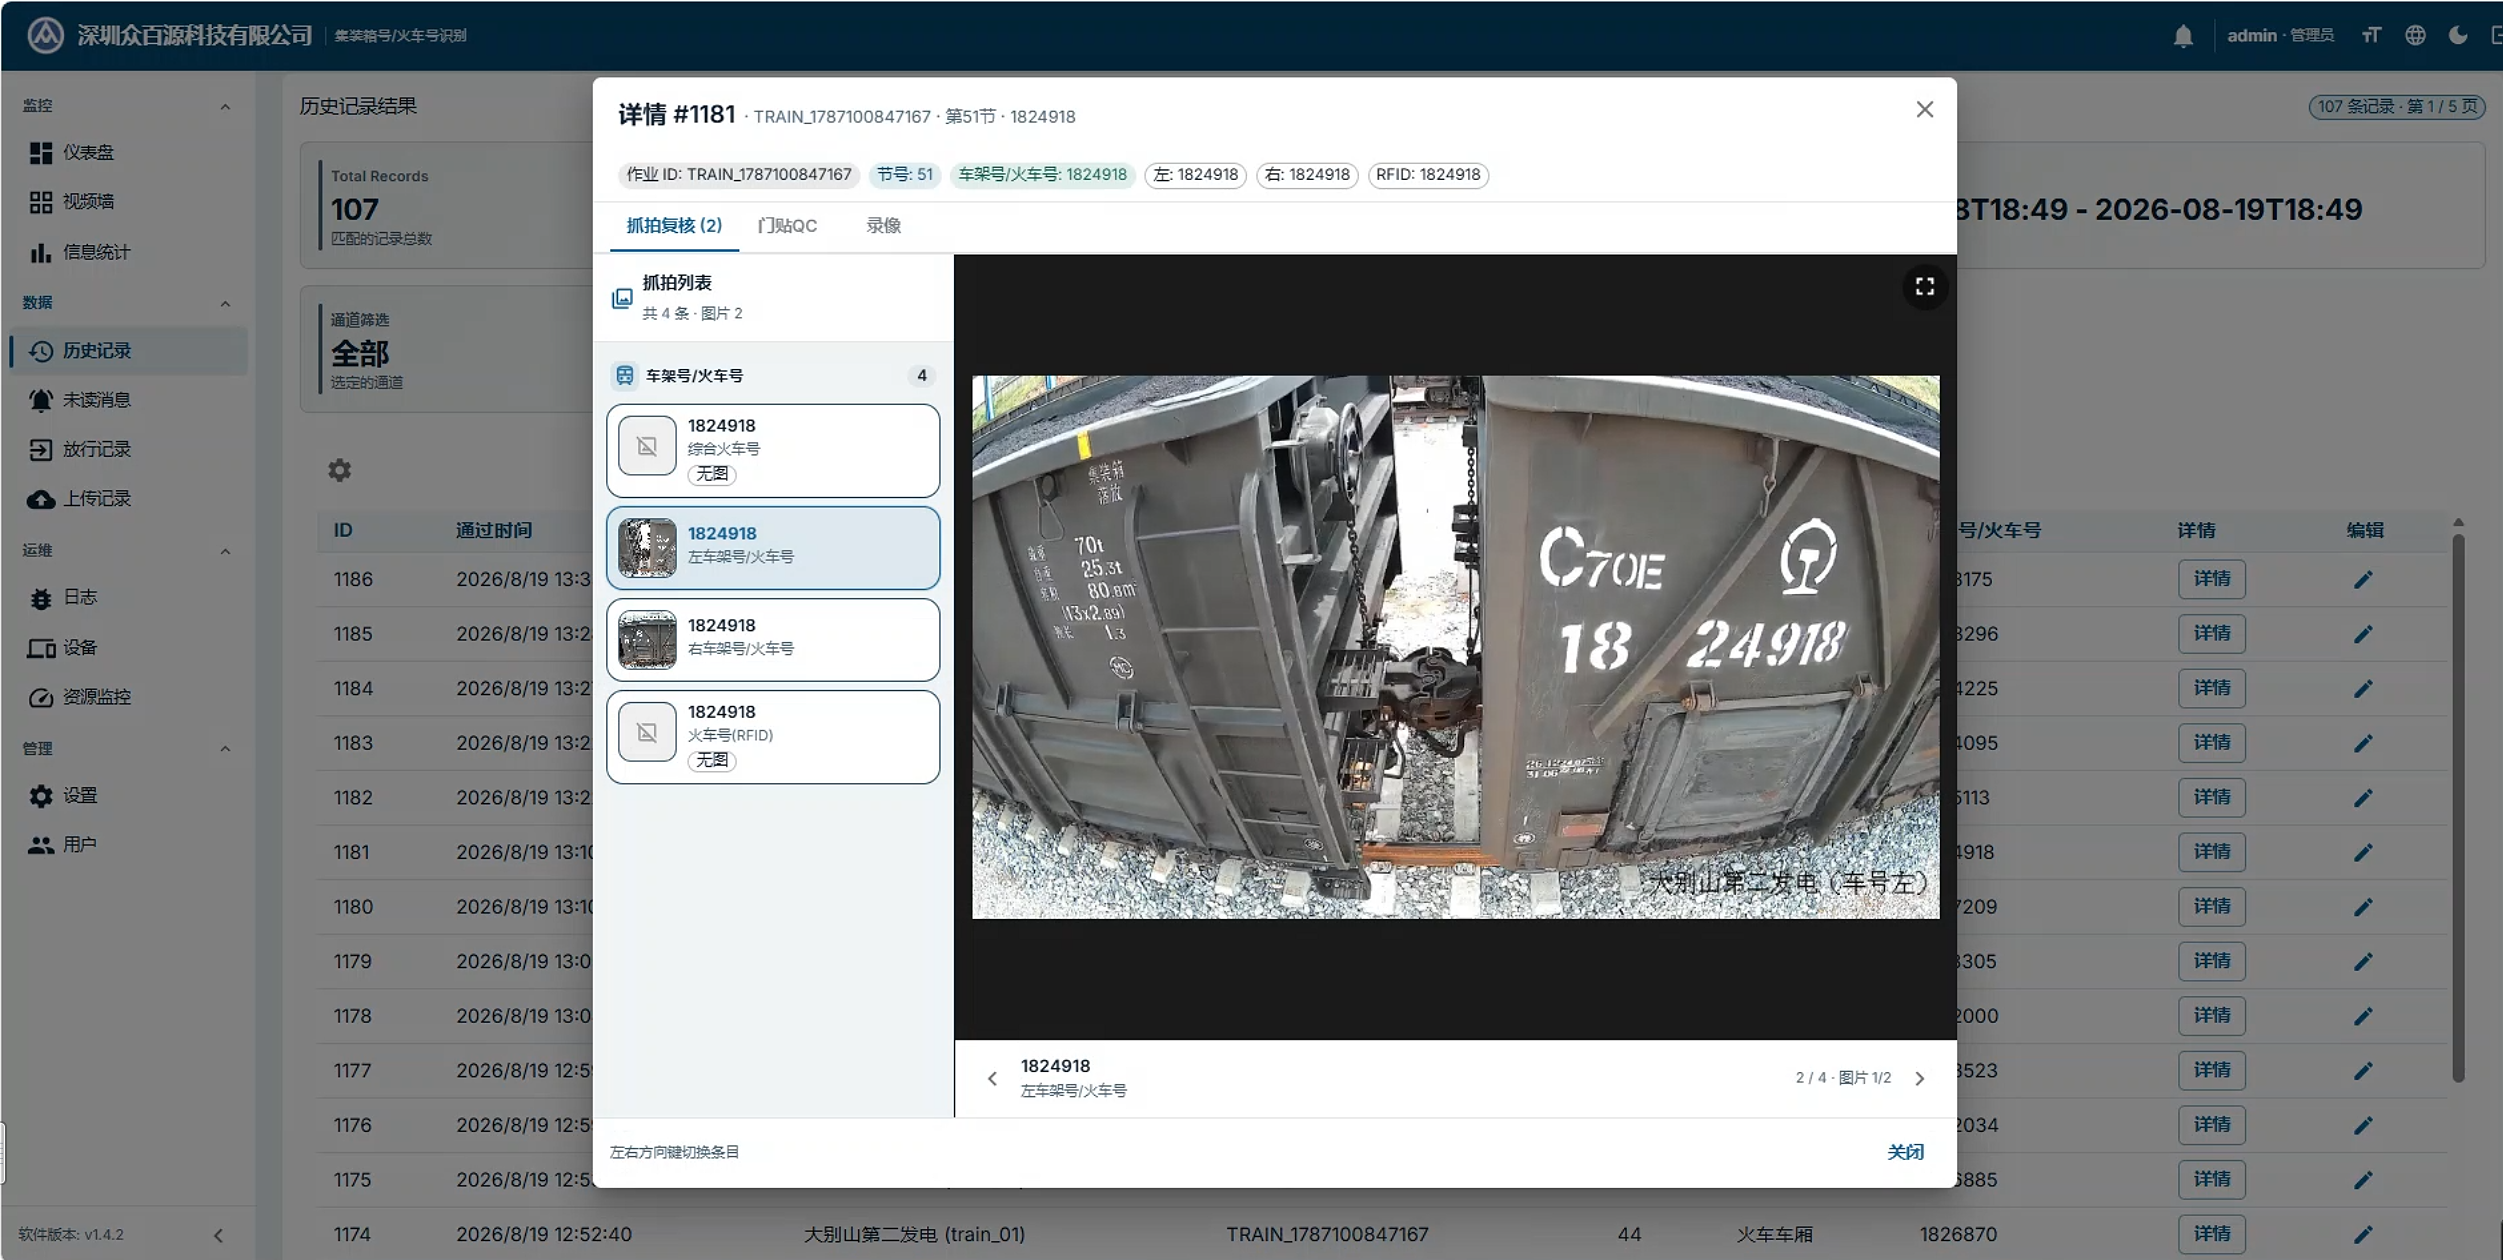This screenshot has height=1260, width=2503.
Task: Open 详情 for row ending 7209
Action: pyautogui.click(x=2211, y=906)
